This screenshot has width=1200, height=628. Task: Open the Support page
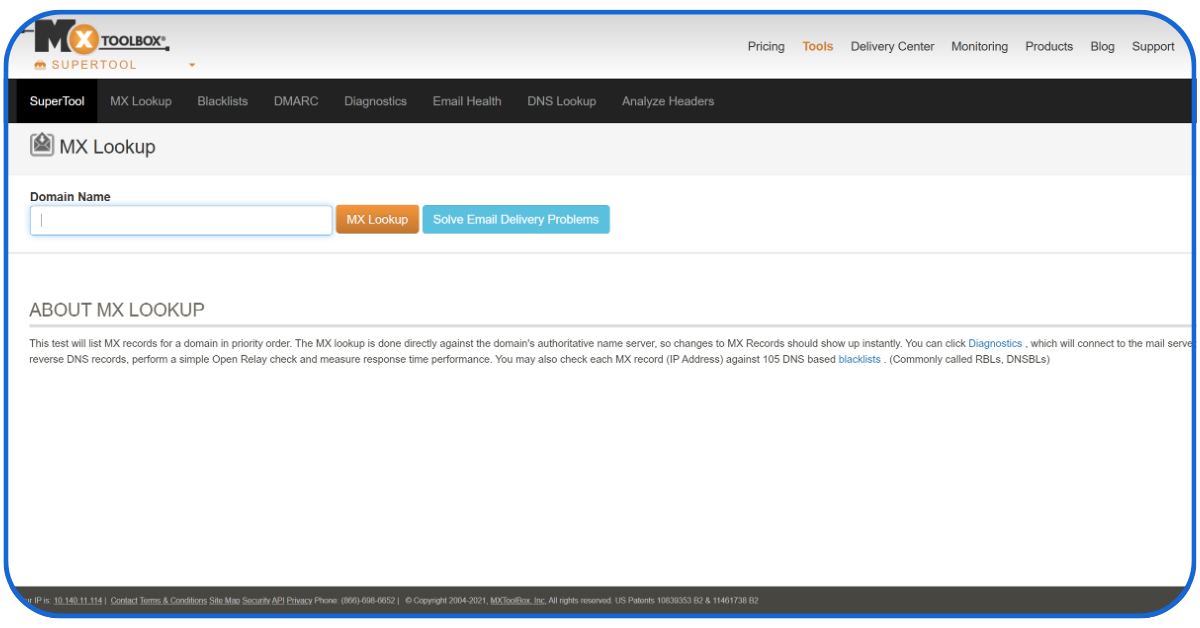(1153, 46)
